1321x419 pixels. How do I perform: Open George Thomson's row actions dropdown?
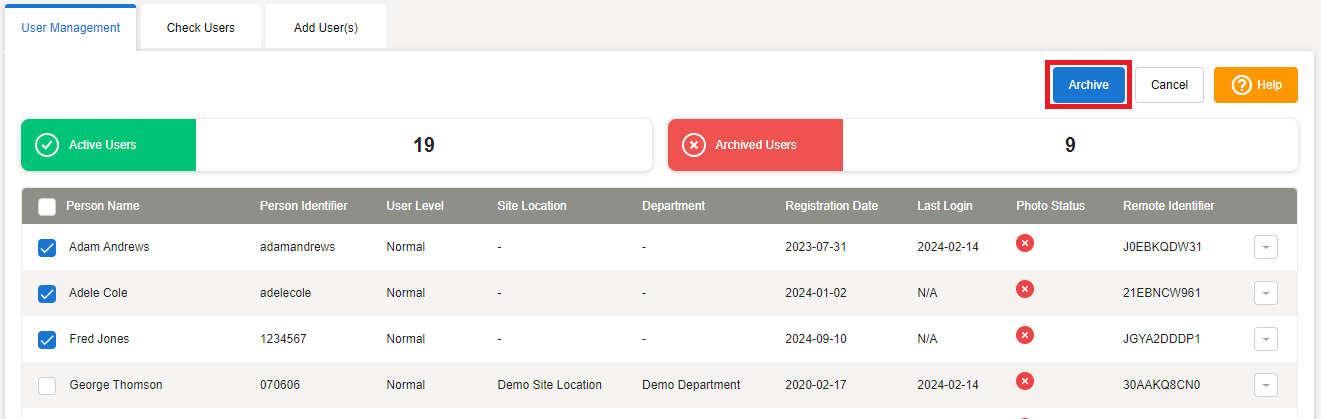pyautogui.click(x=1265, y=386)
